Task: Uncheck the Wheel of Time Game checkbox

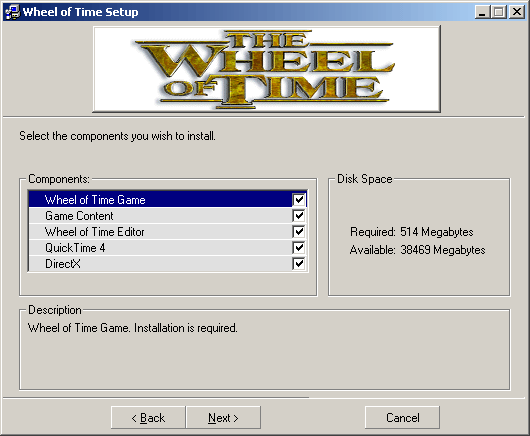Action: (299, 200)
